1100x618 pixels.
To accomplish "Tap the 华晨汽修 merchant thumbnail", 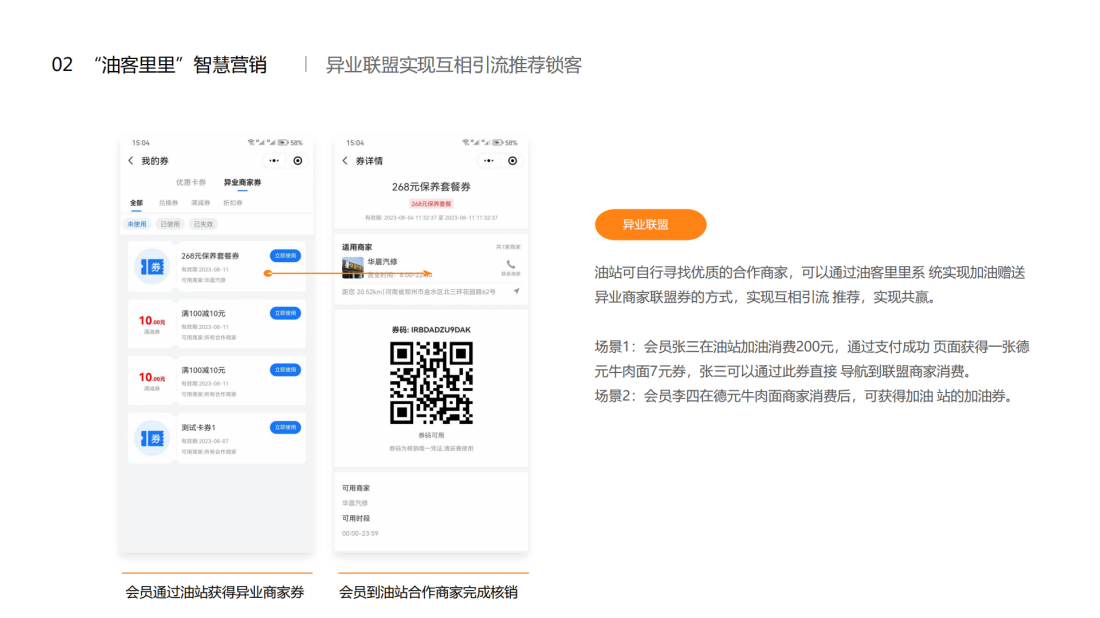I will pos(352,267).
